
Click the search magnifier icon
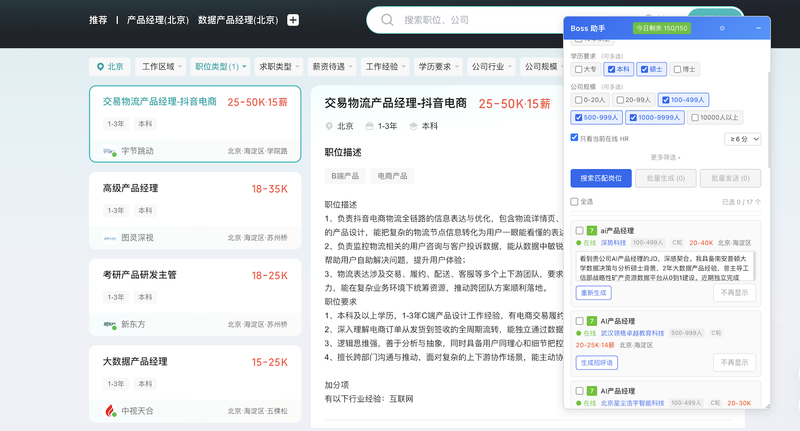tap(387, 20)
